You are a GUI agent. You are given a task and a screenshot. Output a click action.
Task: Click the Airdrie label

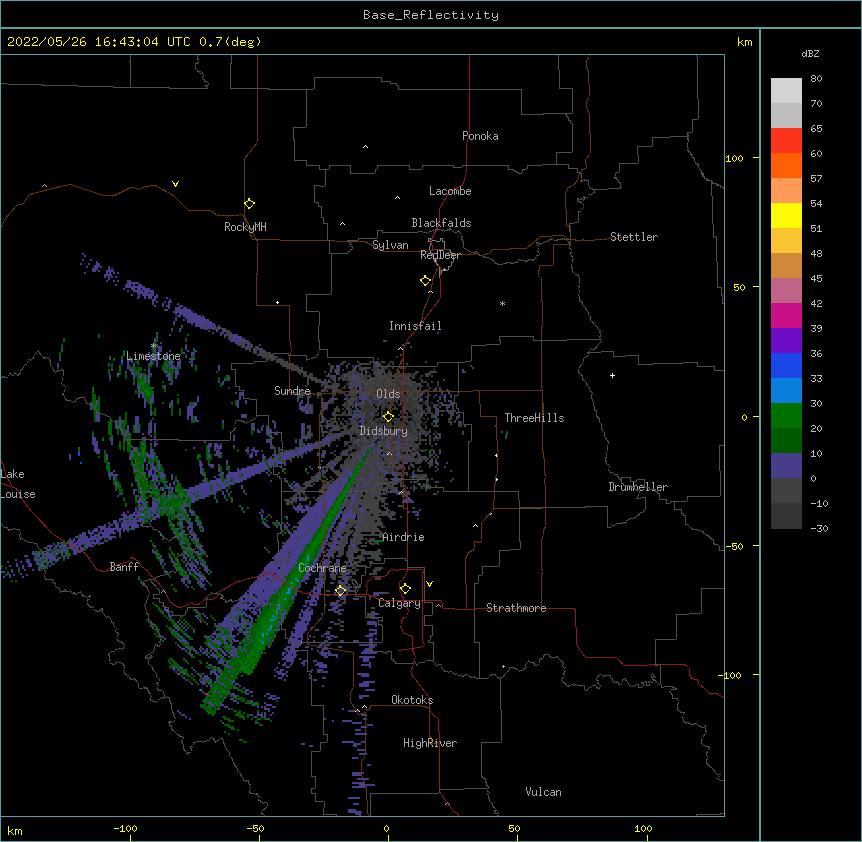[x=404, y=537]
